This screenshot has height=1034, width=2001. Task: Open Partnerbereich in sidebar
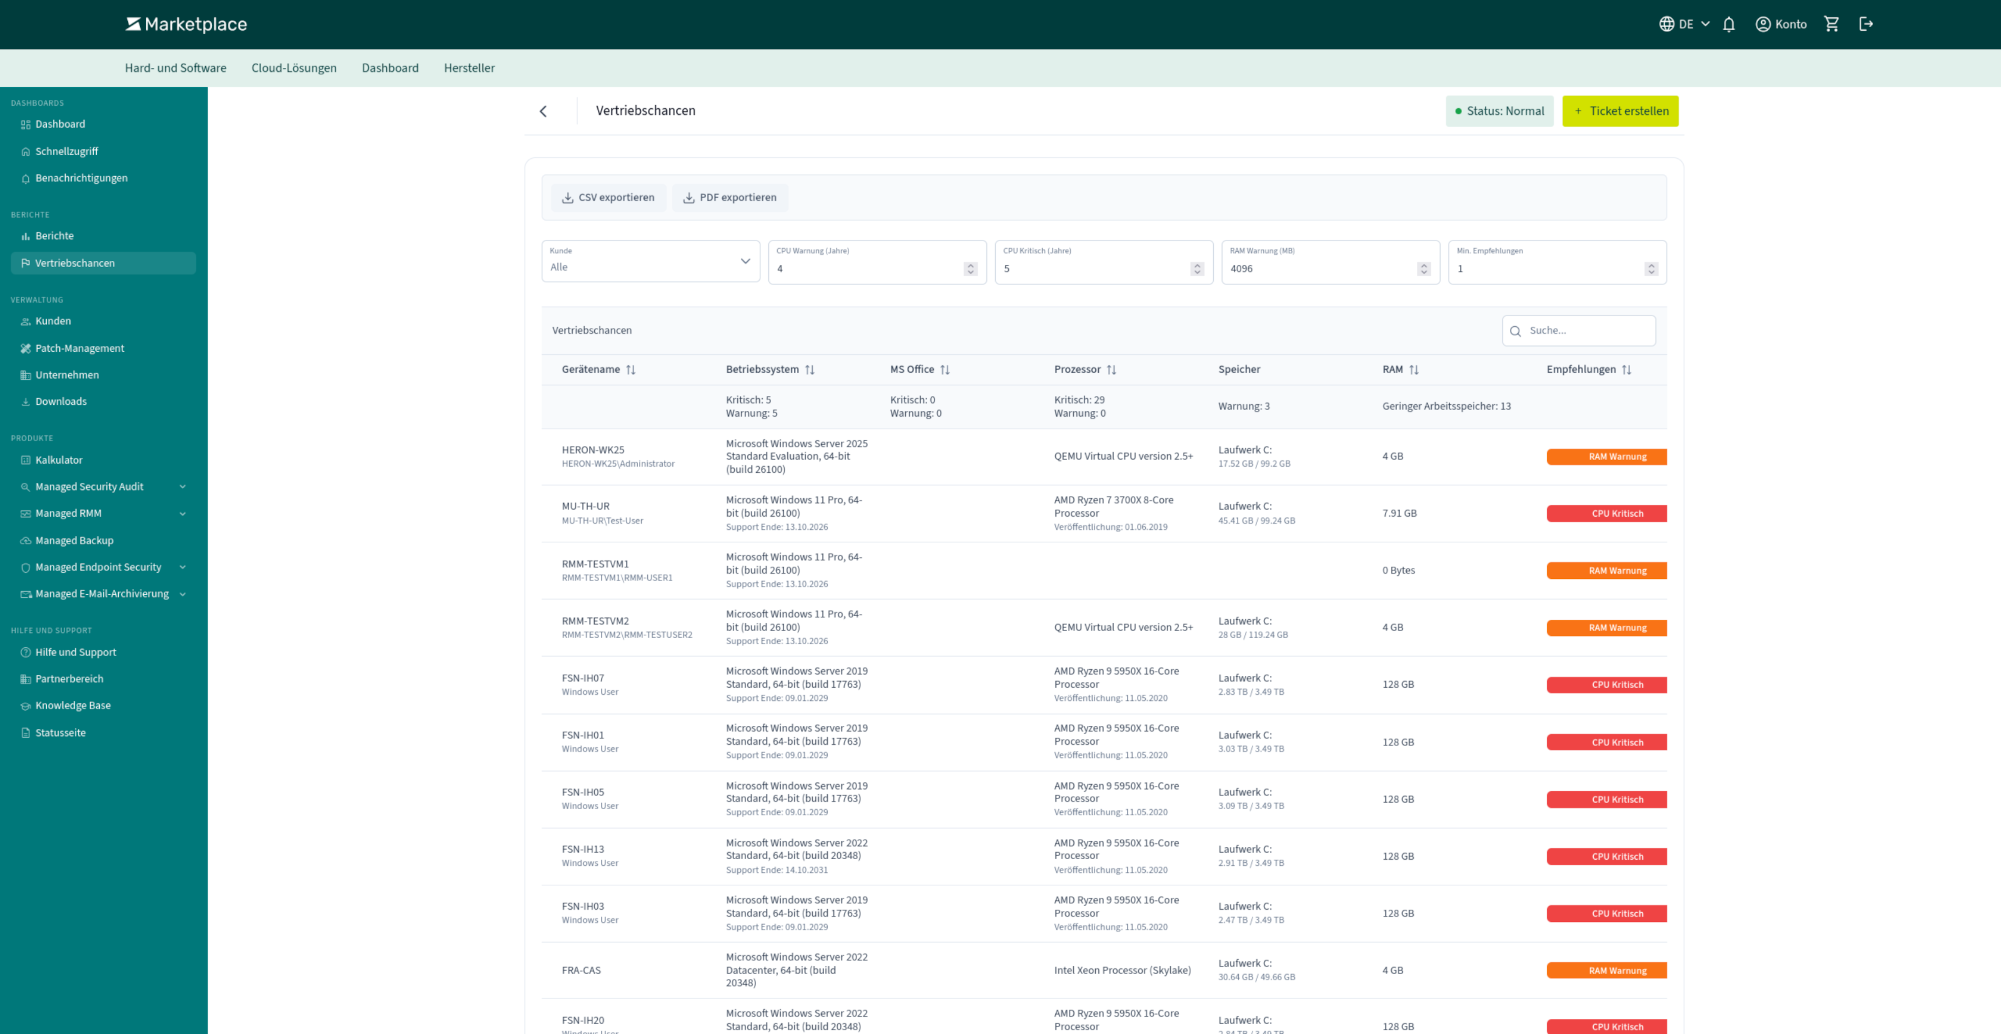point(103,679)
